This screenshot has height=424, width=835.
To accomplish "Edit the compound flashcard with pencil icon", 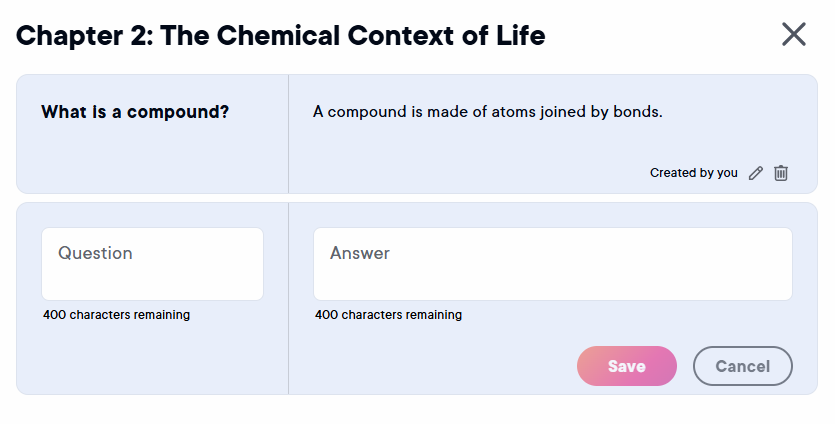I will click(756, 173).
